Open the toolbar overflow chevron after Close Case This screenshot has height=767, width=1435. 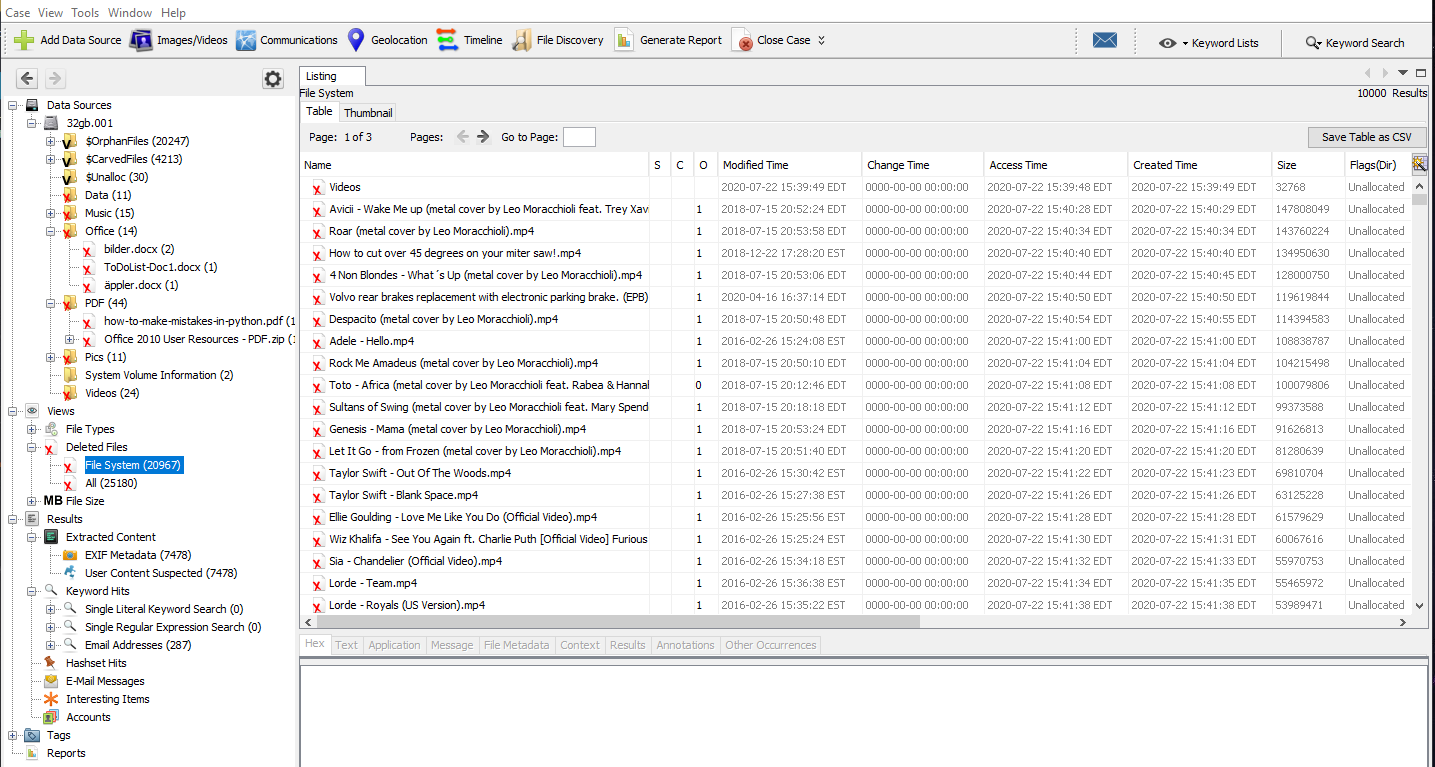coord(822,41)
